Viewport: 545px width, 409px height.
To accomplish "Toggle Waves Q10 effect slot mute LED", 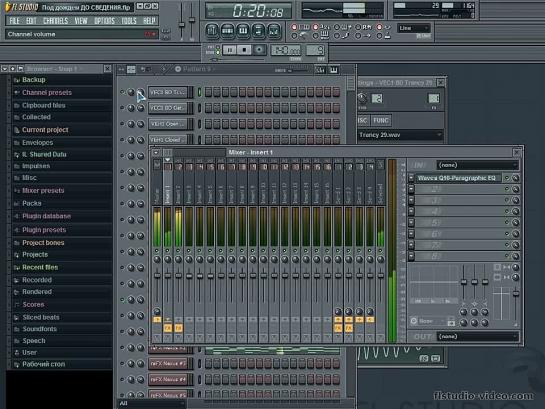I will (507, 178).
